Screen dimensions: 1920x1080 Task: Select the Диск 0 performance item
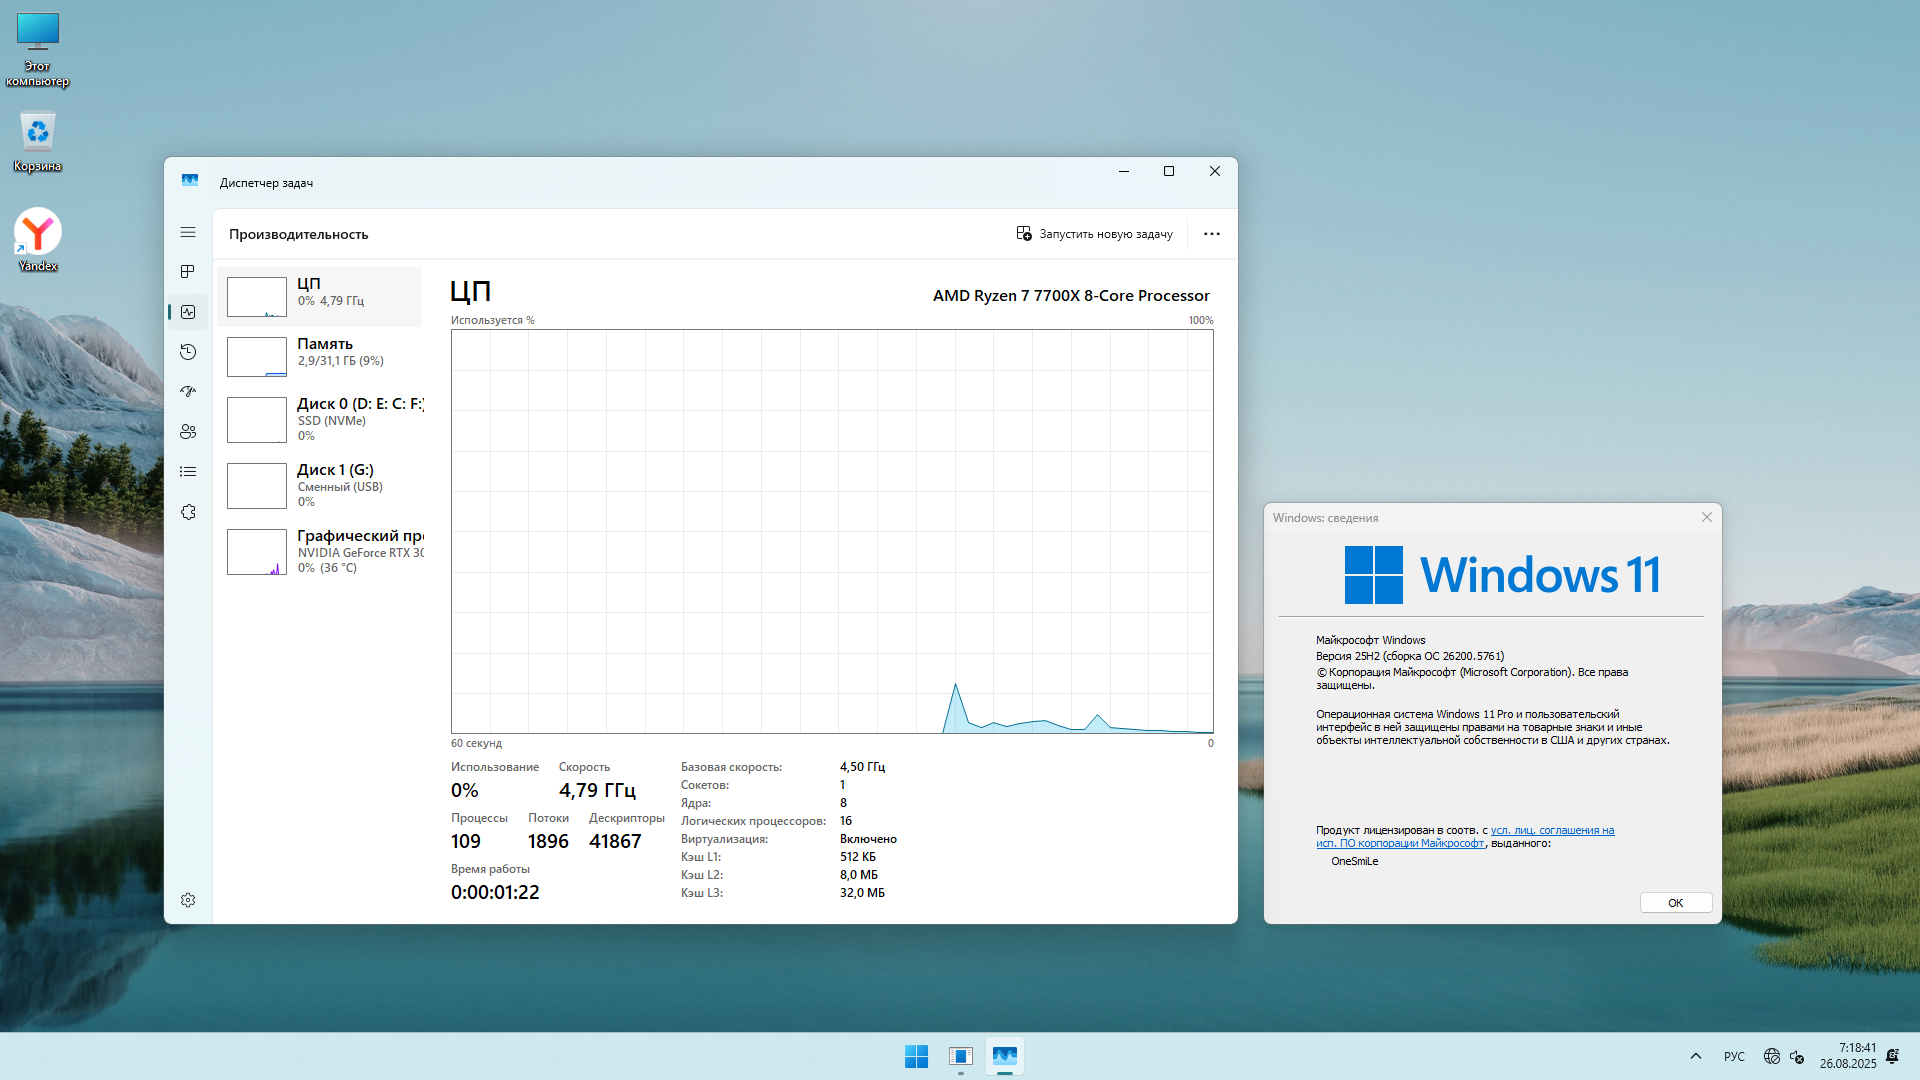[x=320, y=419]
